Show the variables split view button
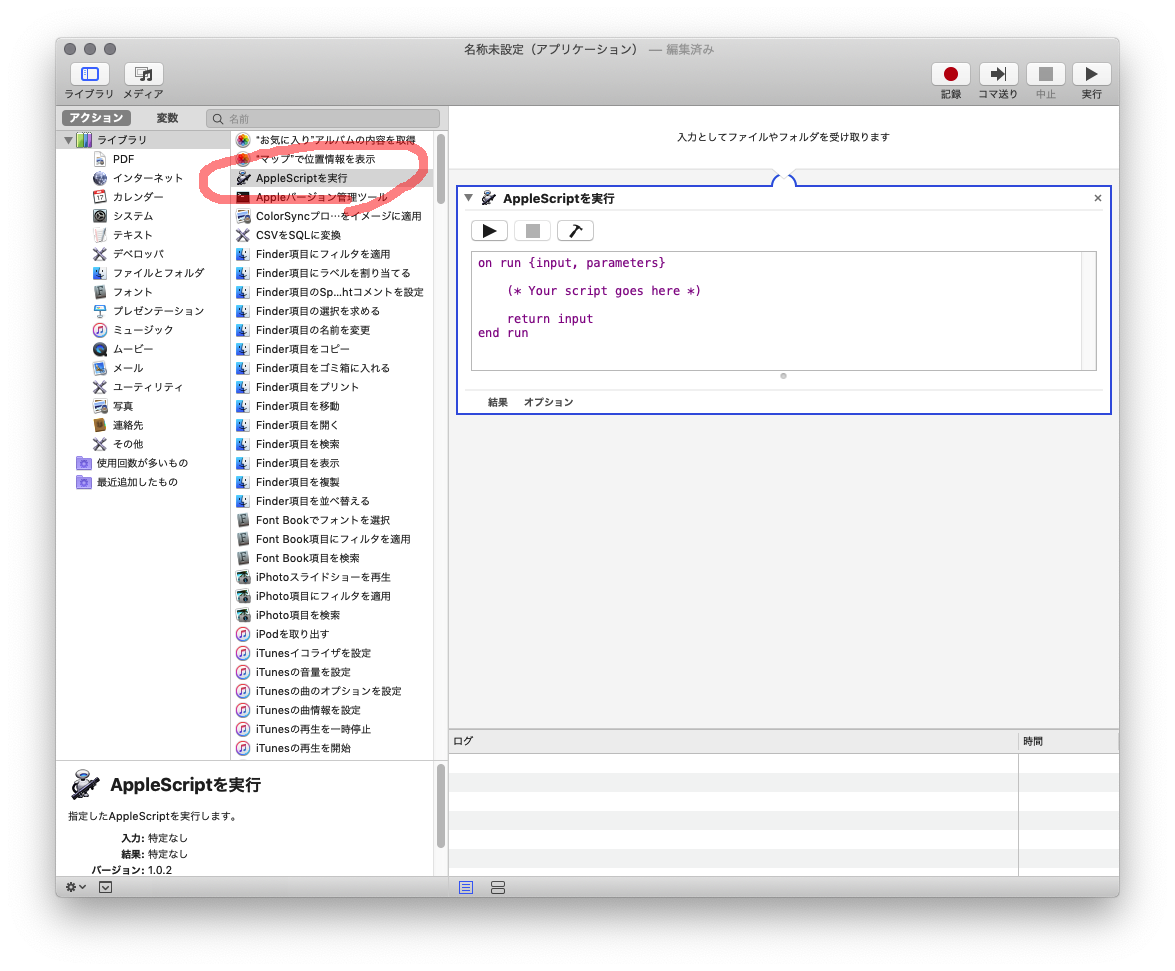 [498, 888]
